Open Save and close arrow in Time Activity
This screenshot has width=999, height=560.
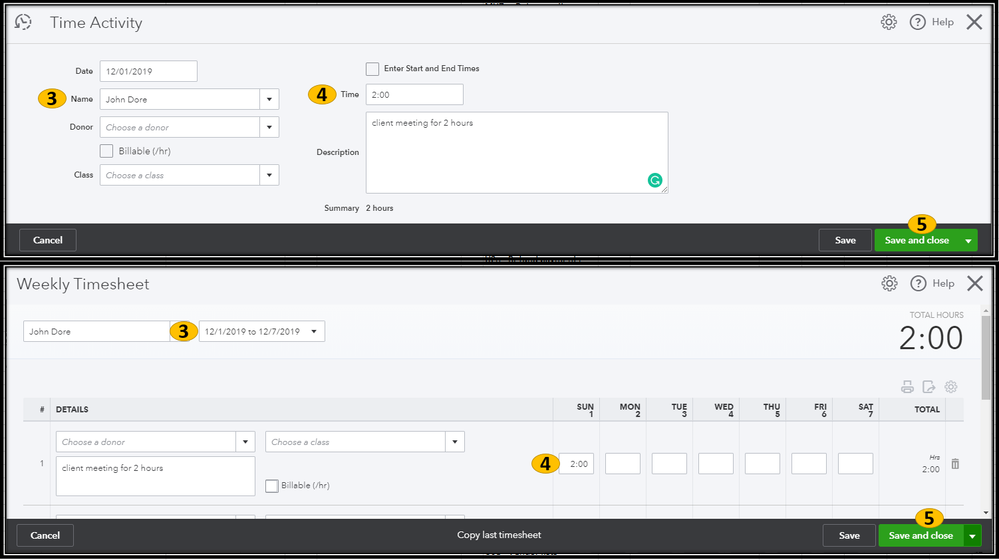tap(968, 240)
